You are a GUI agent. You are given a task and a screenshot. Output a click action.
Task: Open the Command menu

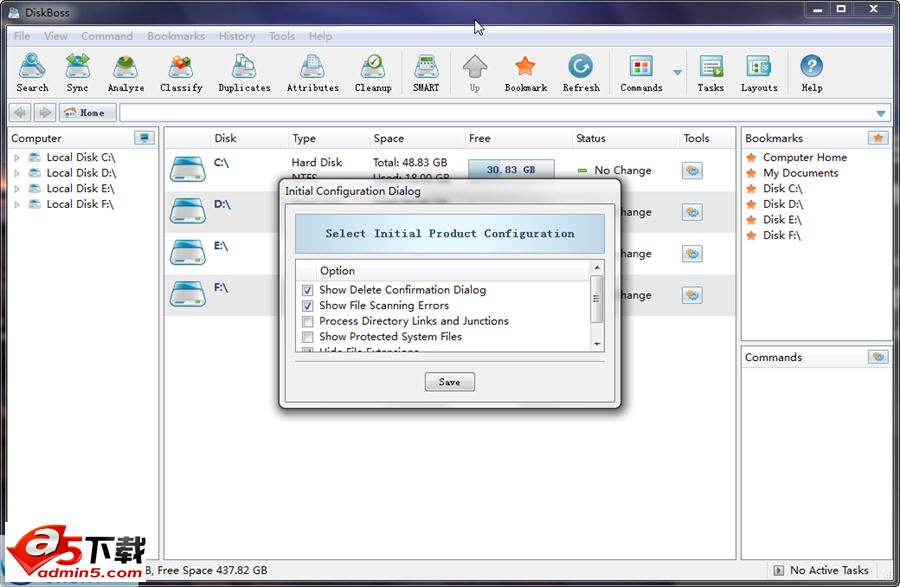tap(107, 36)
